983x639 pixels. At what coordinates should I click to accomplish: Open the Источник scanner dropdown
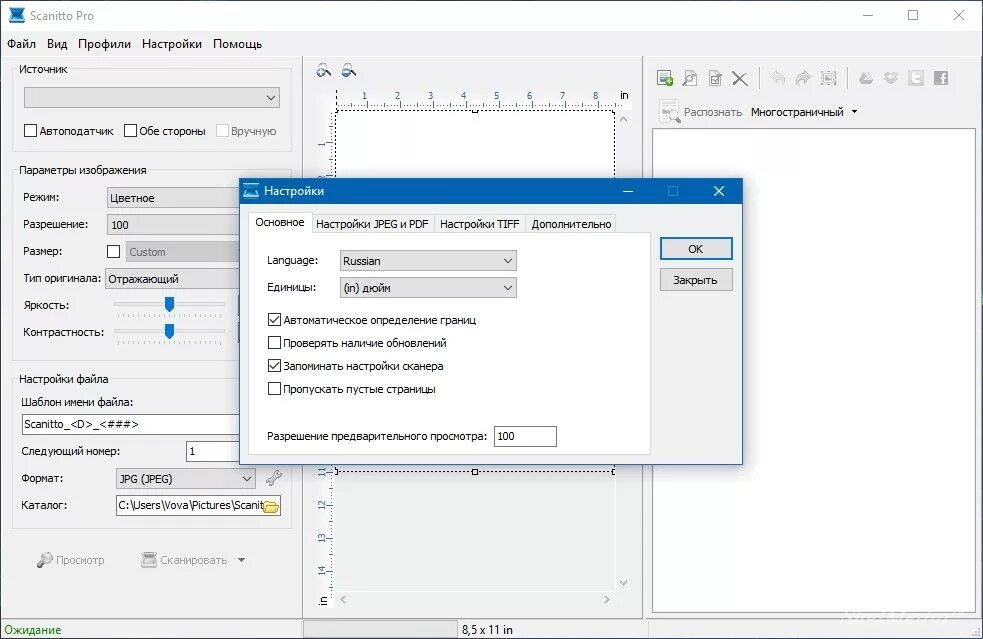(x=152, y=98)
